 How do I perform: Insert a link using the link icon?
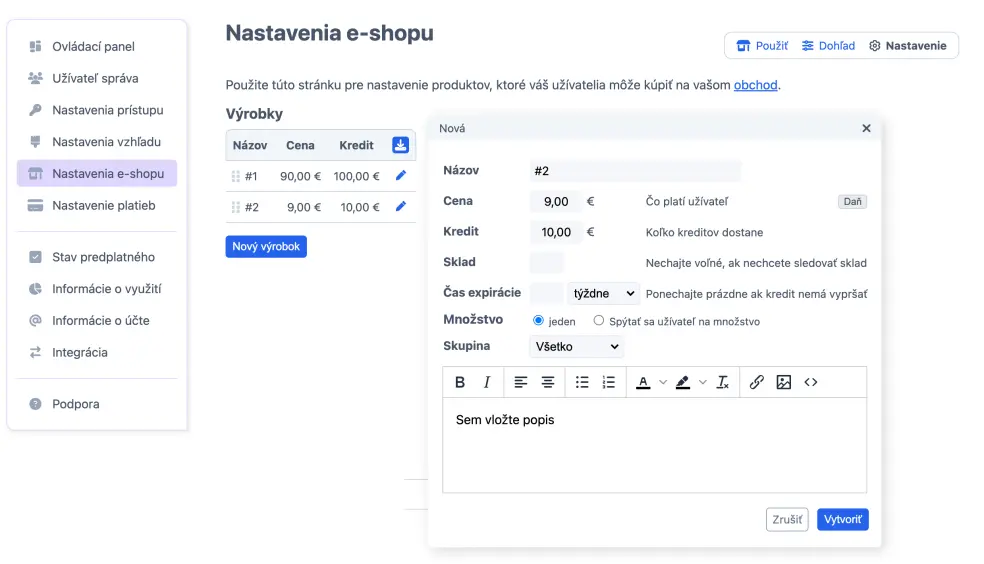[x=757, y=382]
